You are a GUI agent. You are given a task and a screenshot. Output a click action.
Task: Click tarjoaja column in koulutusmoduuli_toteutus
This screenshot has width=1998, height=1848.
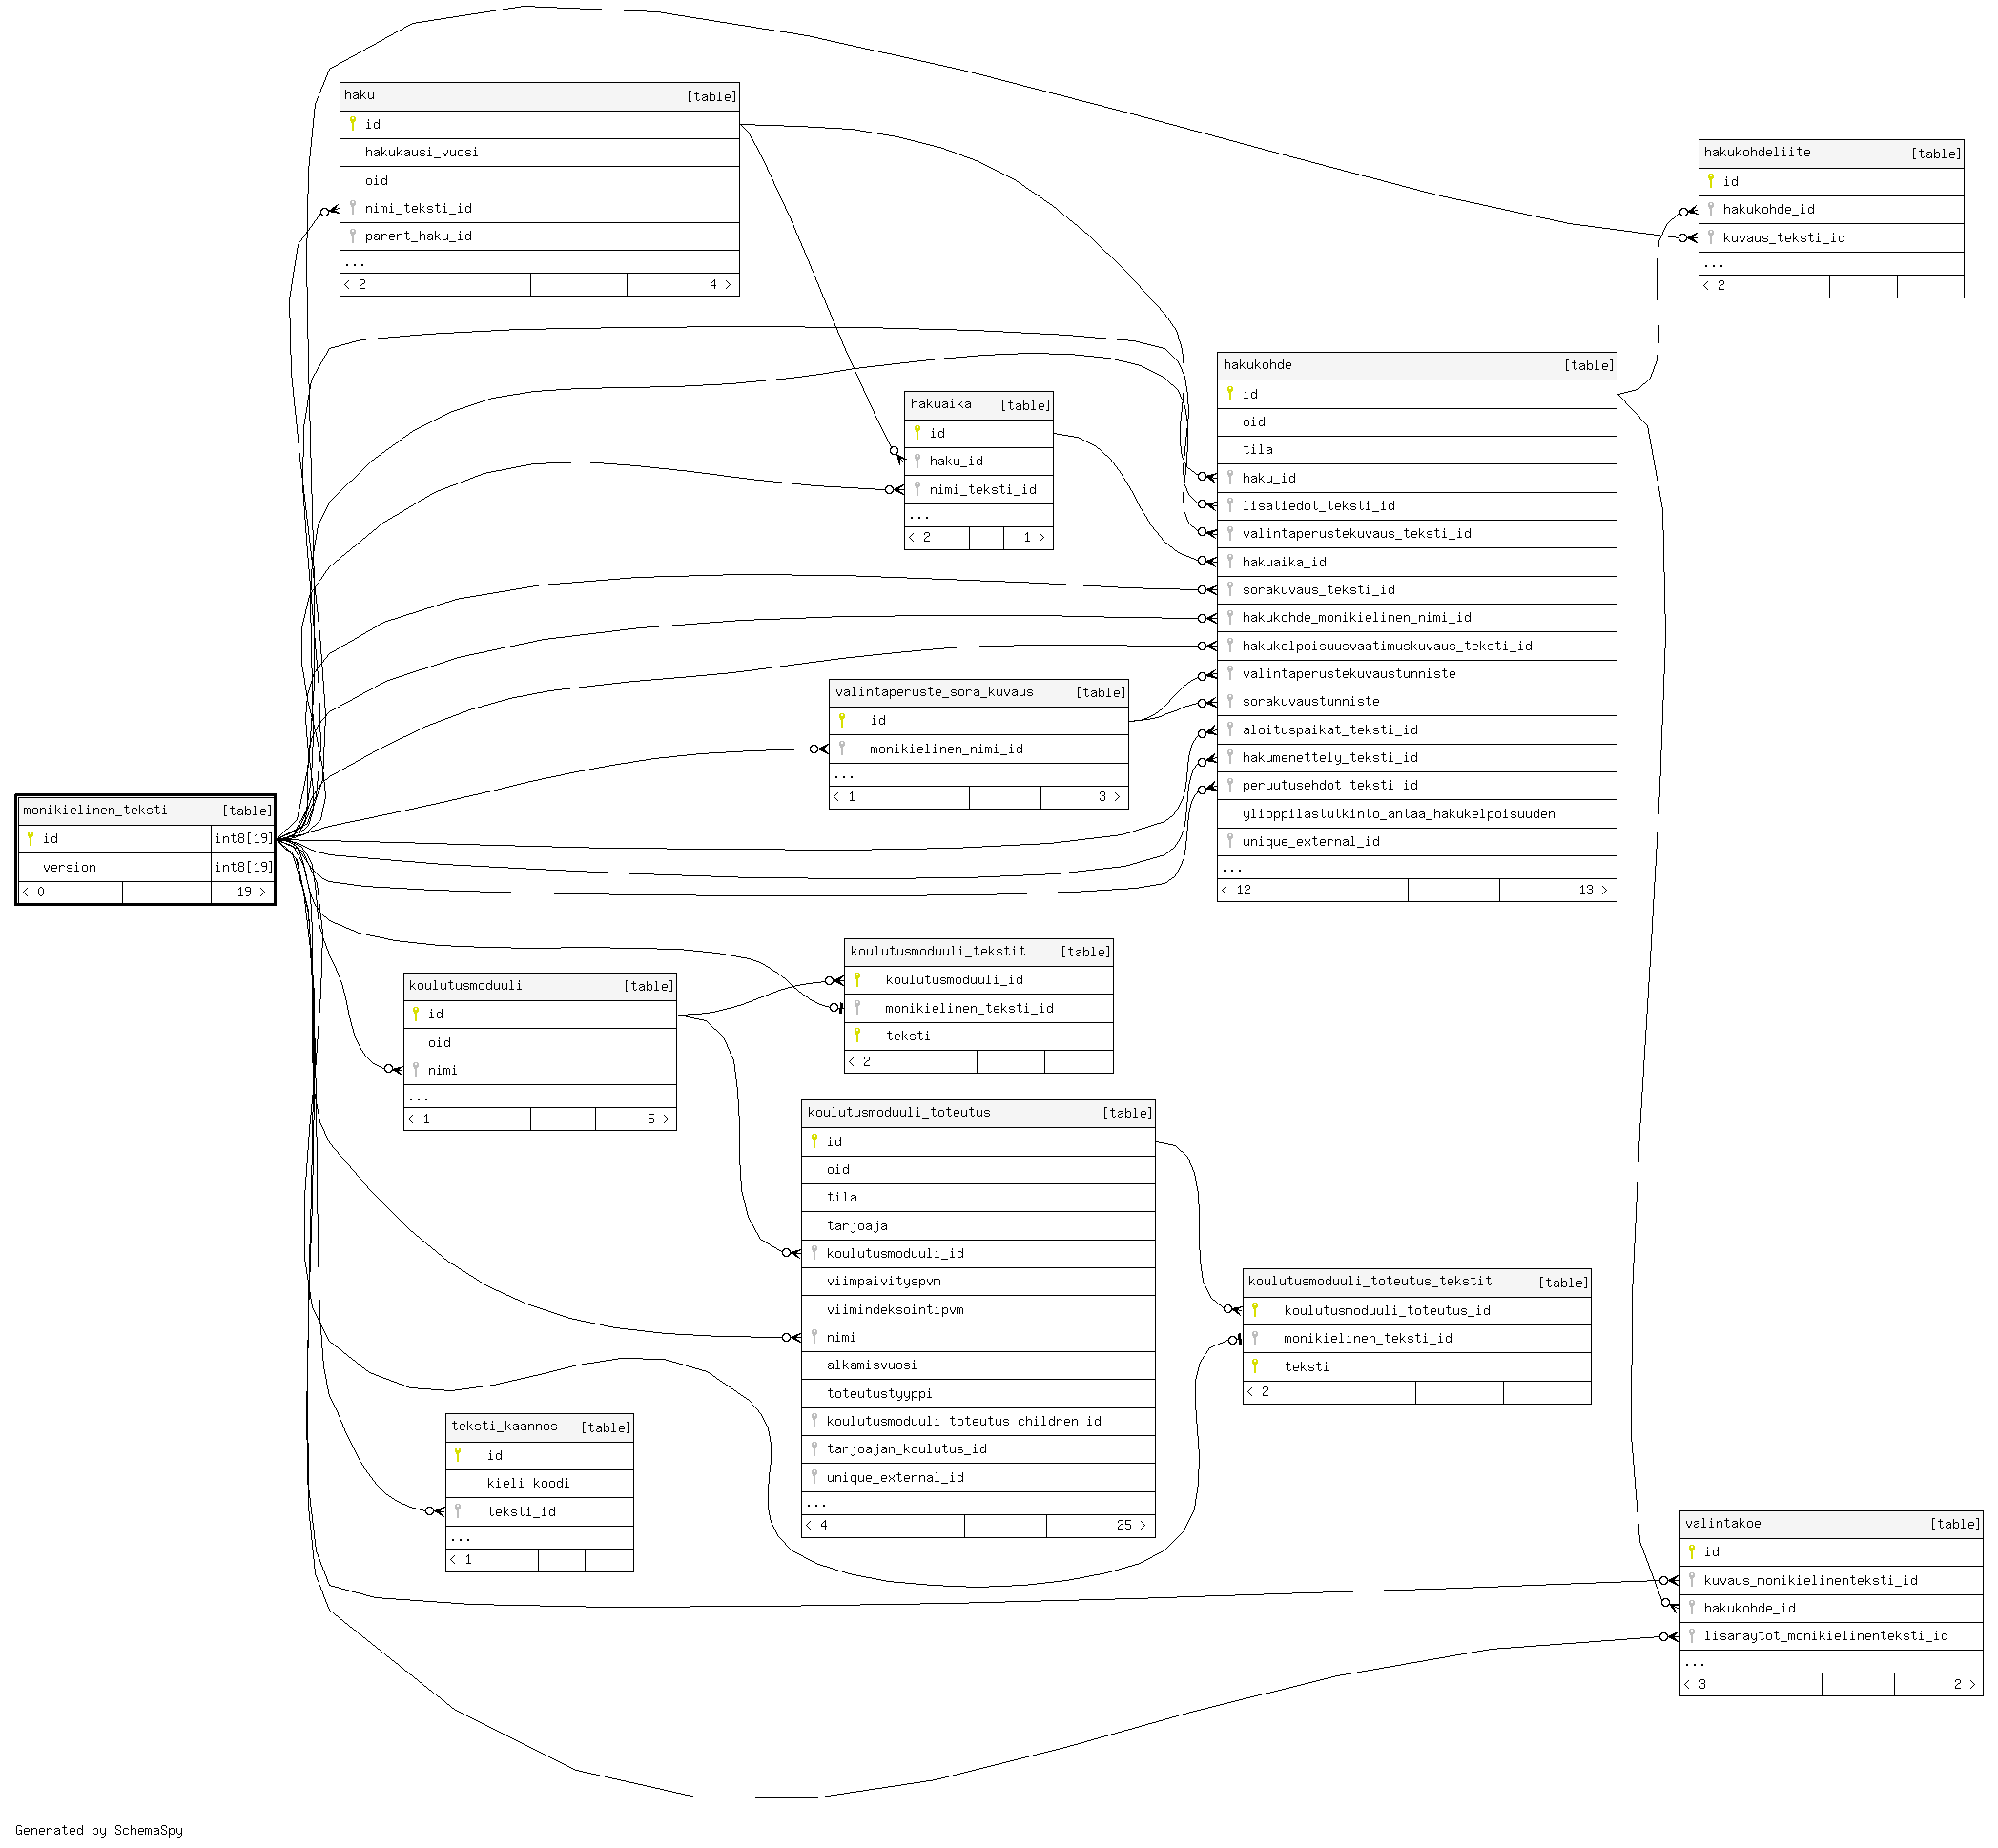point(978,1226)
